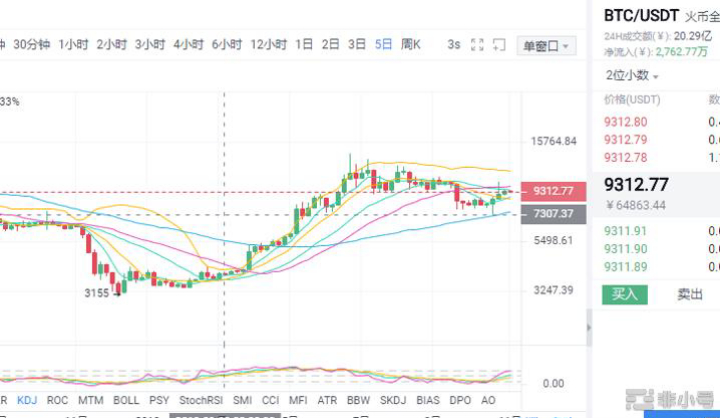
Task: Select the 2小时 timeframe
Action: pos(112,45)
